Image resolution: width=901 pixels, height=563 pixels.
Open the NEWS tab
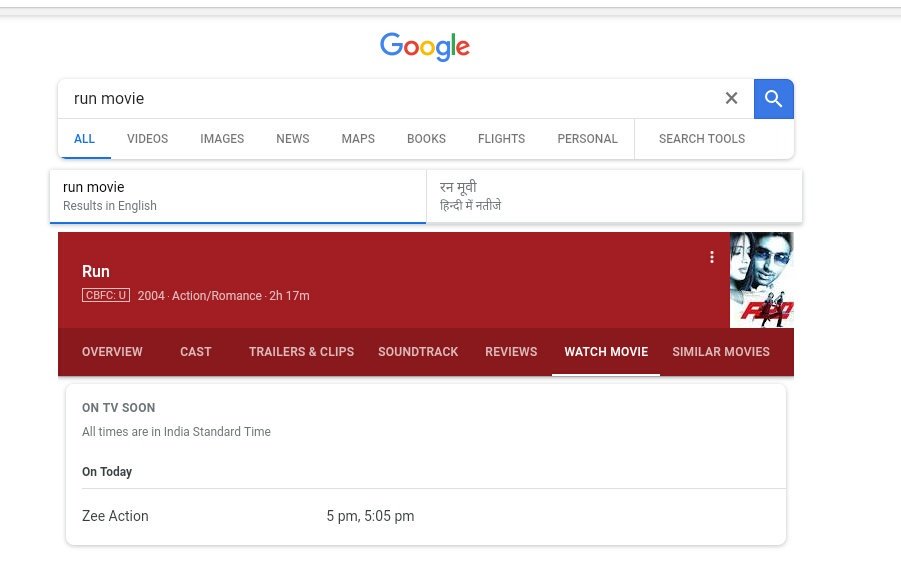292,139
